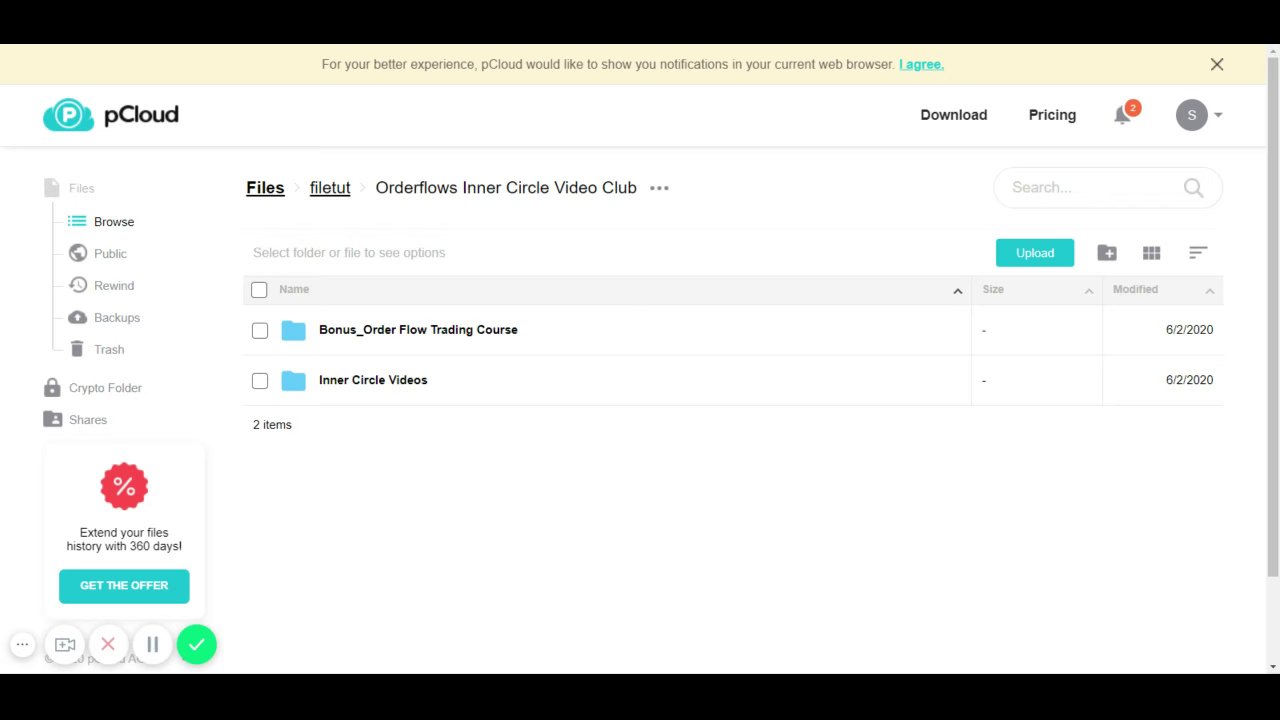
Task: Open Trash in sidebar
Action: point(97,350)
